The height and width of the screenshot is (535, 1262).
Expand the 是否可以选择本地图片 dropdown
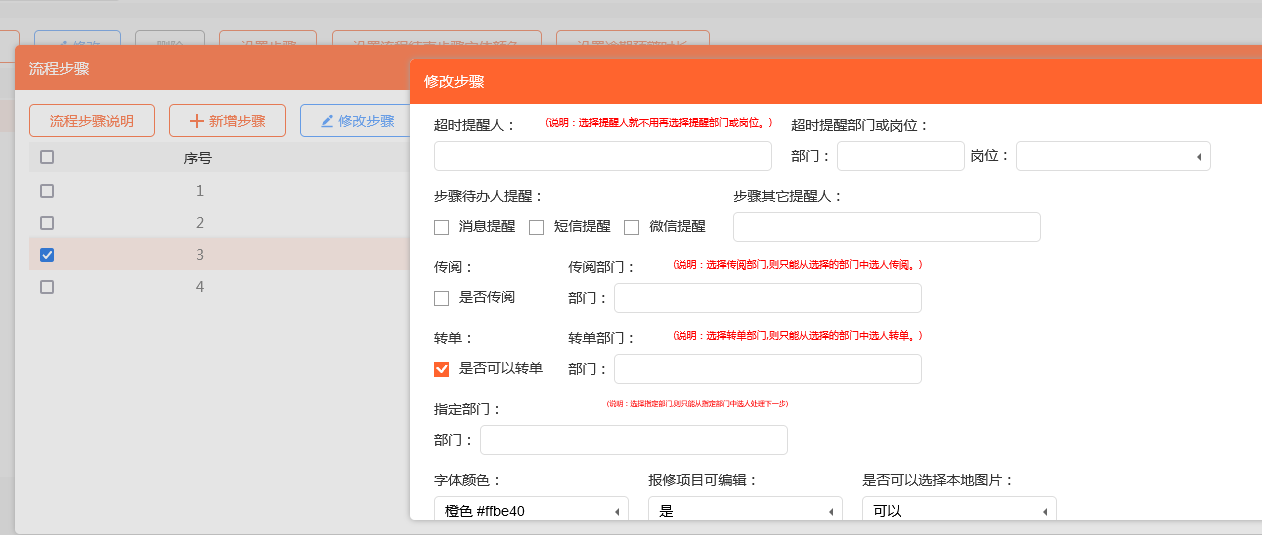(x=959, y=511)
